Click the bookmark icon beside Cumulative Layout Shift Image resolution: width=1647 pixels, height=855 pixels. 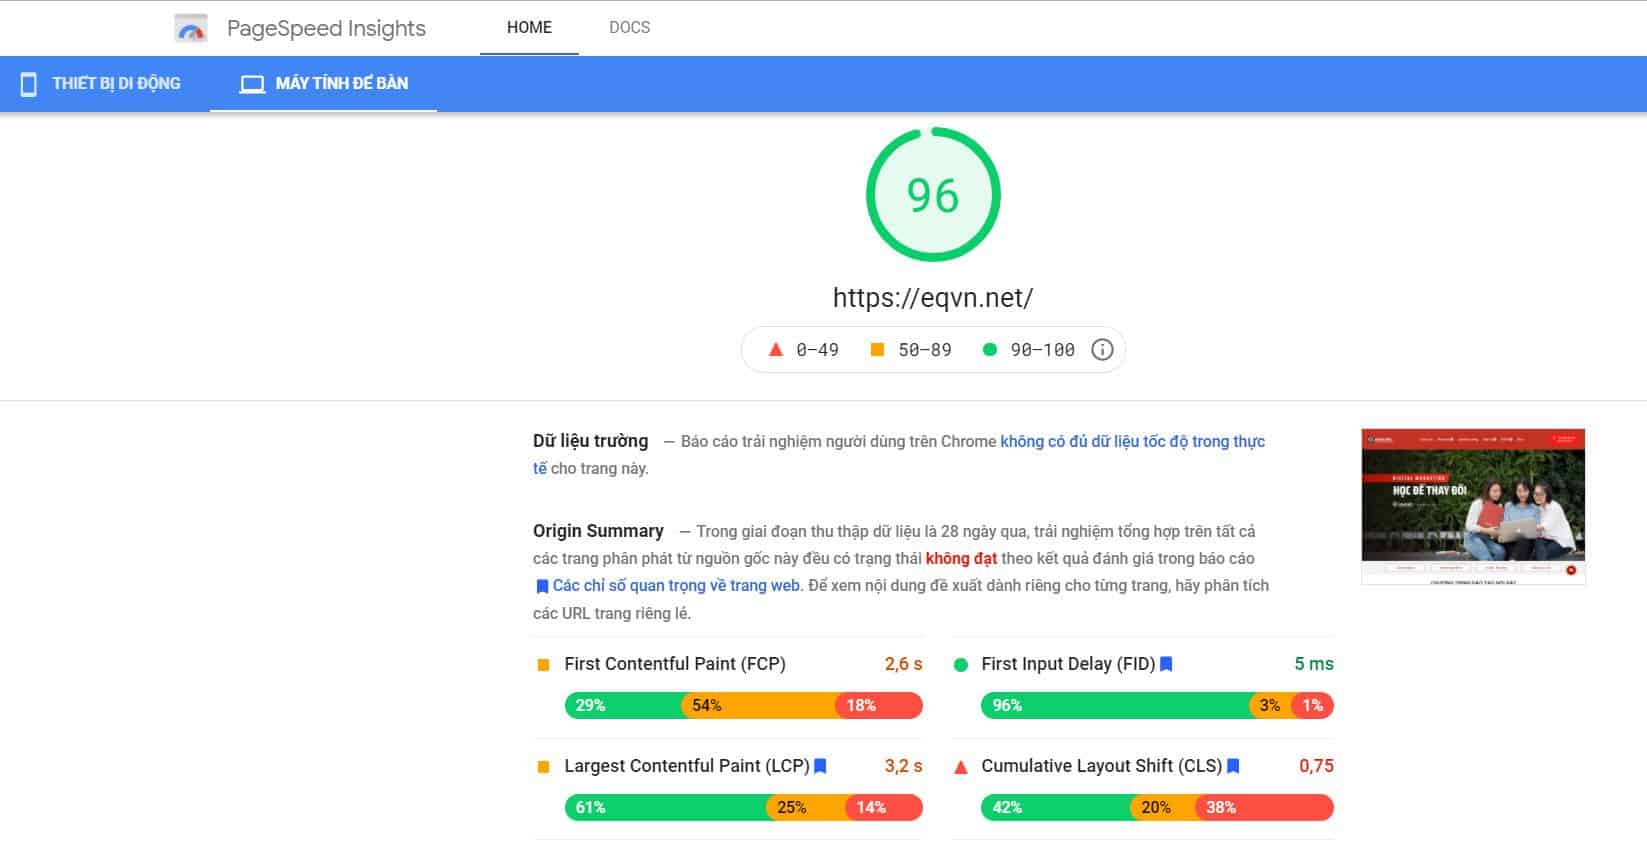1233,766
